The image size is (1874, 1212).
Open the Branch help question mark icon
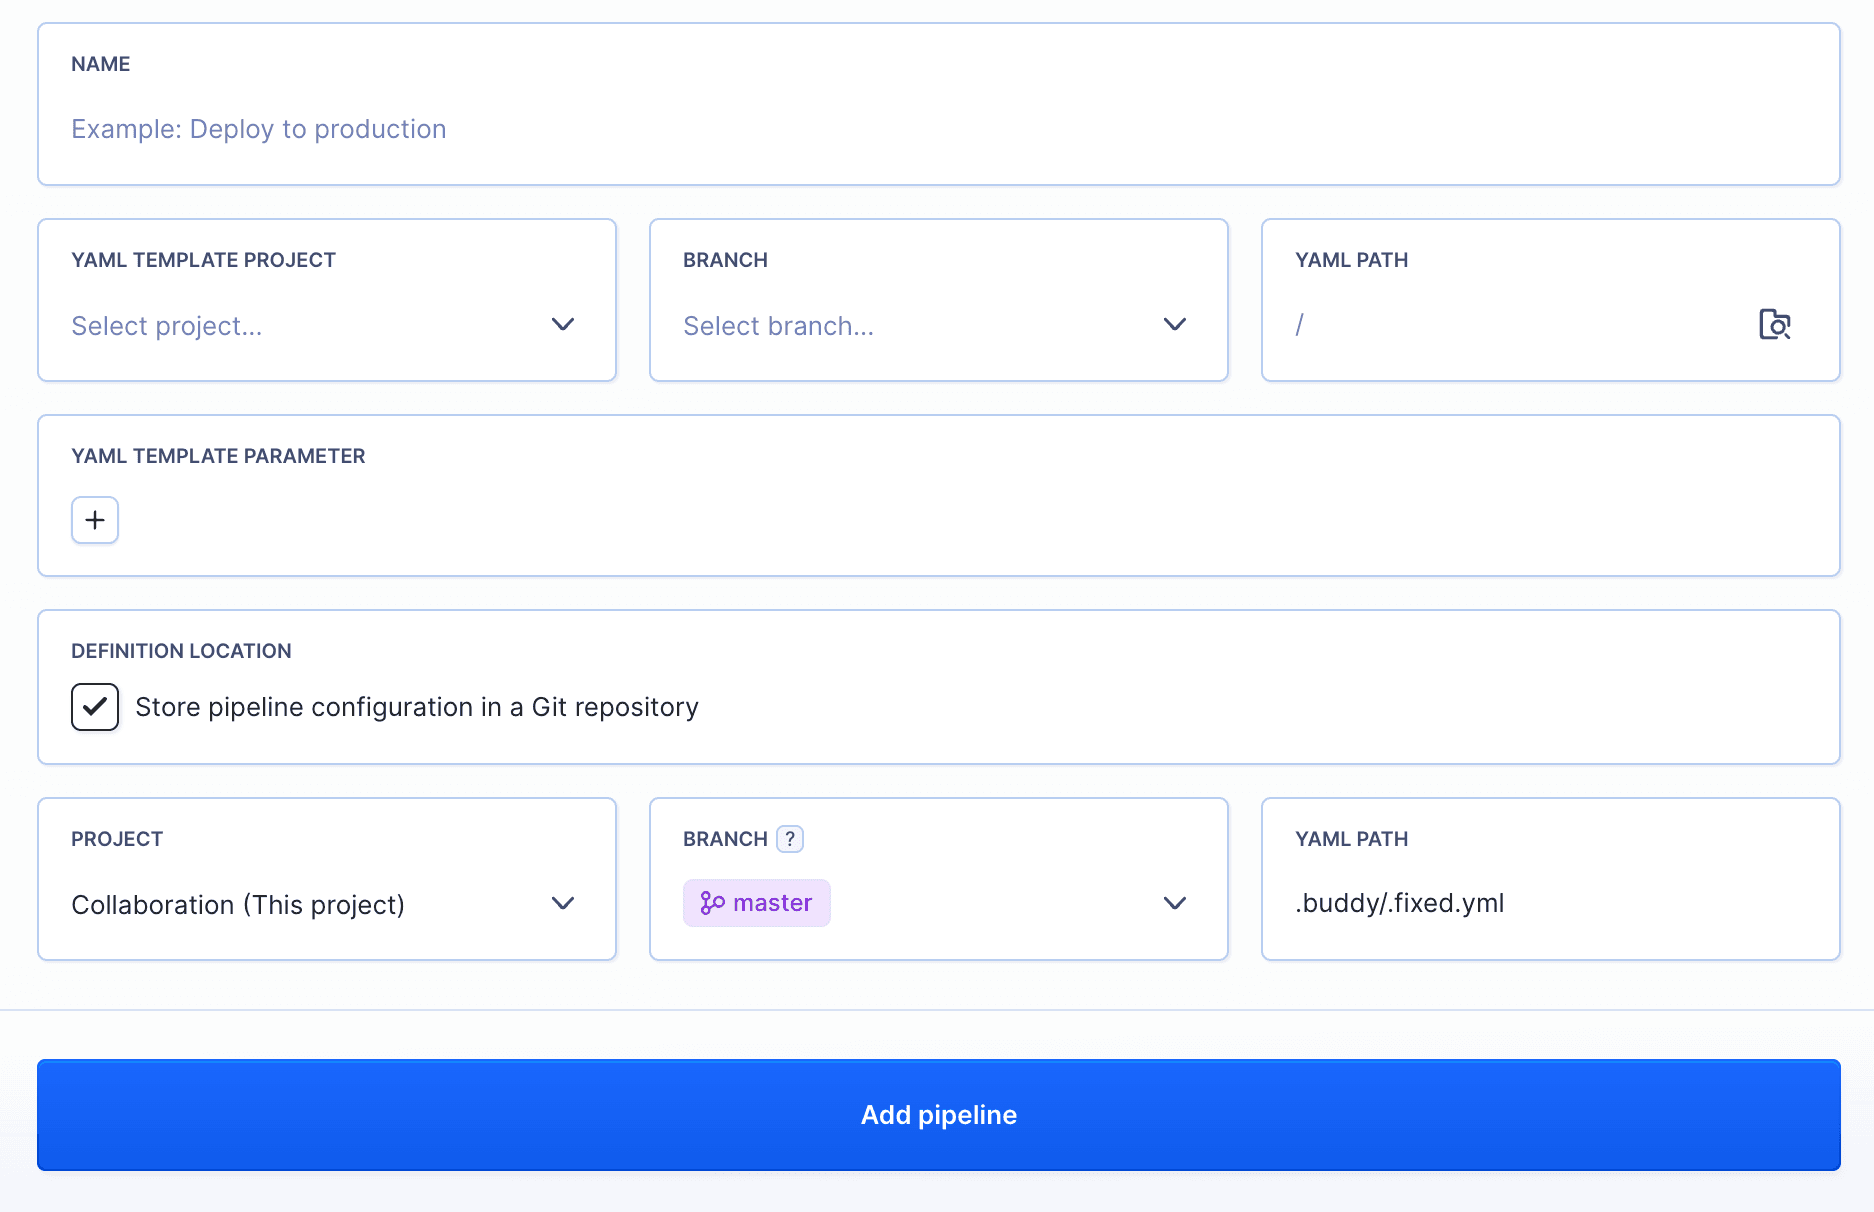pyautogui.click(x=790, y=839)
